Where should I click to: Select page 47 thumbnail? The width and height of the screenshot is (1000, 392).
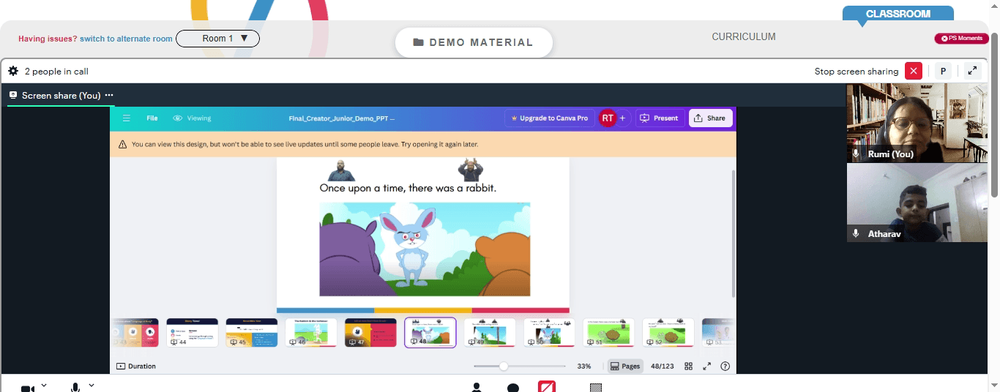371,332
